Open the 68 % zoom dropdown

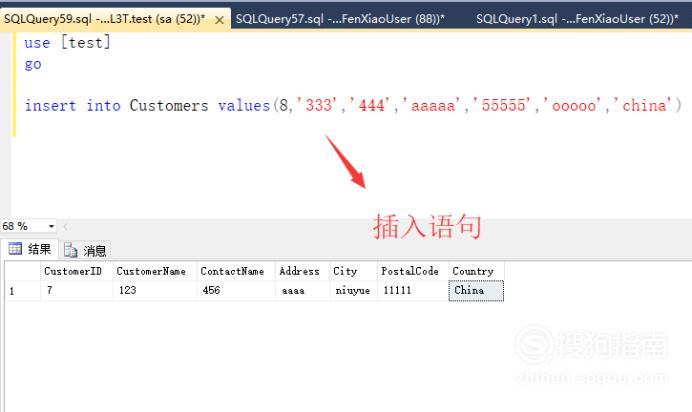tap(51, 226)
